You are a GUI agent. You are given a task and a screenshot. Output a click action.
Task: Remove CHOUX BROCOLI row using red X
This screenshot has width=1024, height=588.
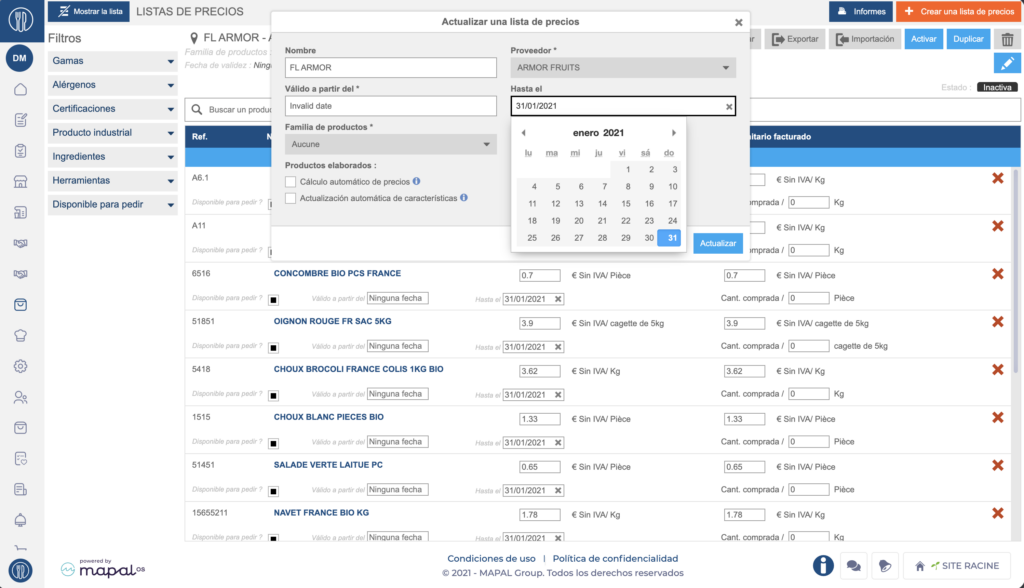997,370
